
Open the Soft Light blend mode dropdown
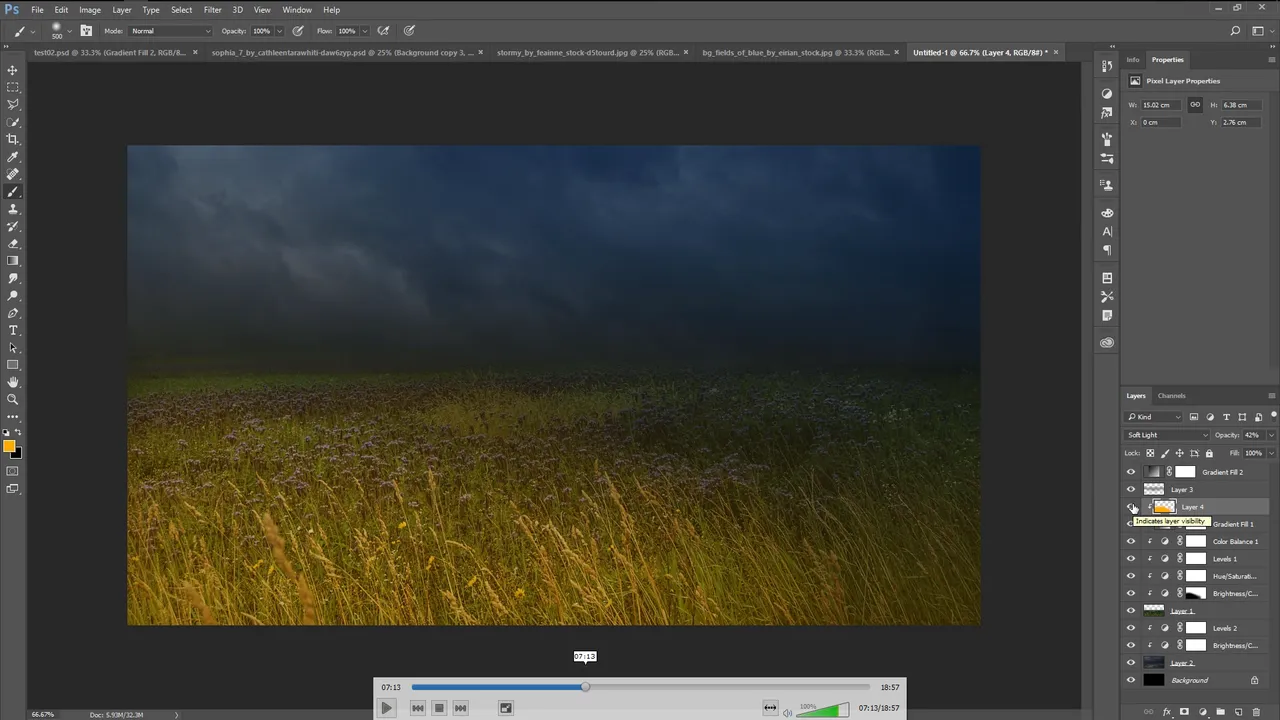point(1167,435)
